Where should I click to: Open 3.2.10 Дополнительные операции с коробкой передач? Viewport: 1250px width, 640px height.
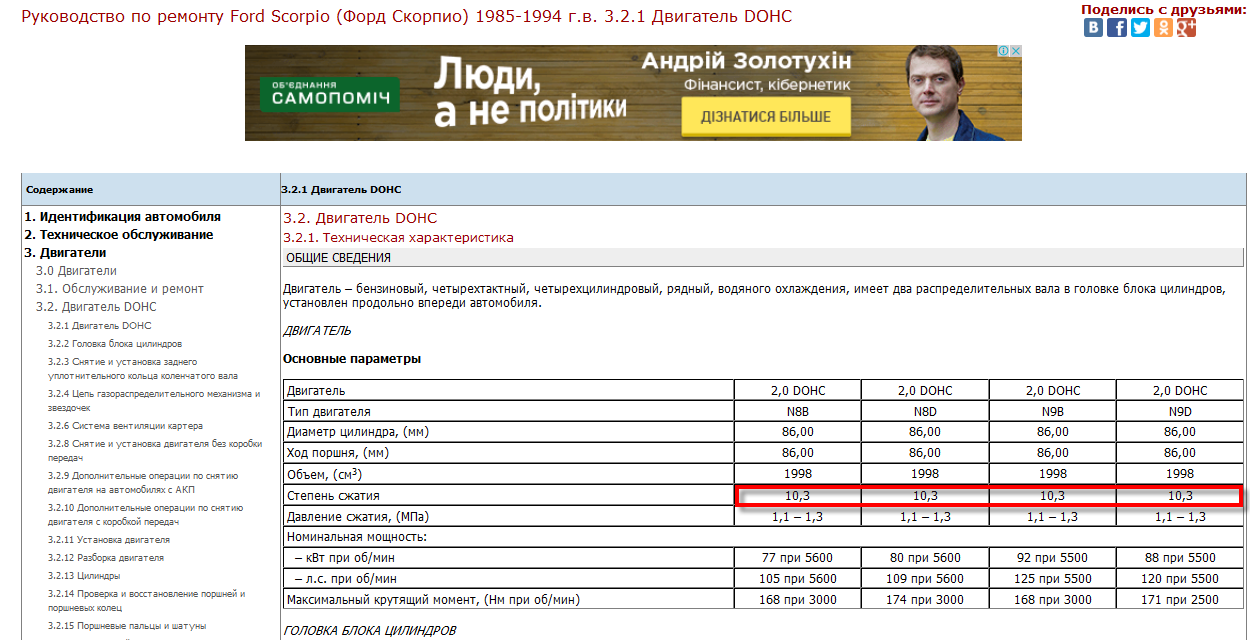pos(145,514)
